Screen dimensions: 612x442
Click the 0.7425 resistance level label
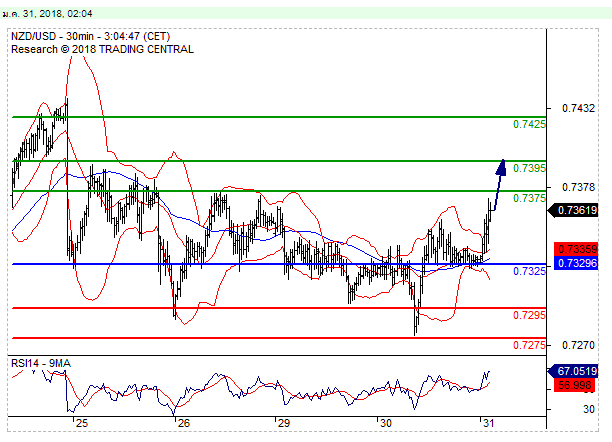529,125
